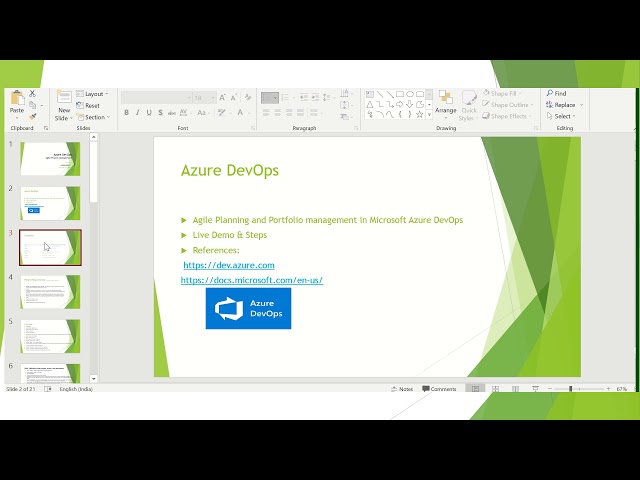640x480 pixels.
Task: Open the Section dropdown
Action: (x=94, y=117)
